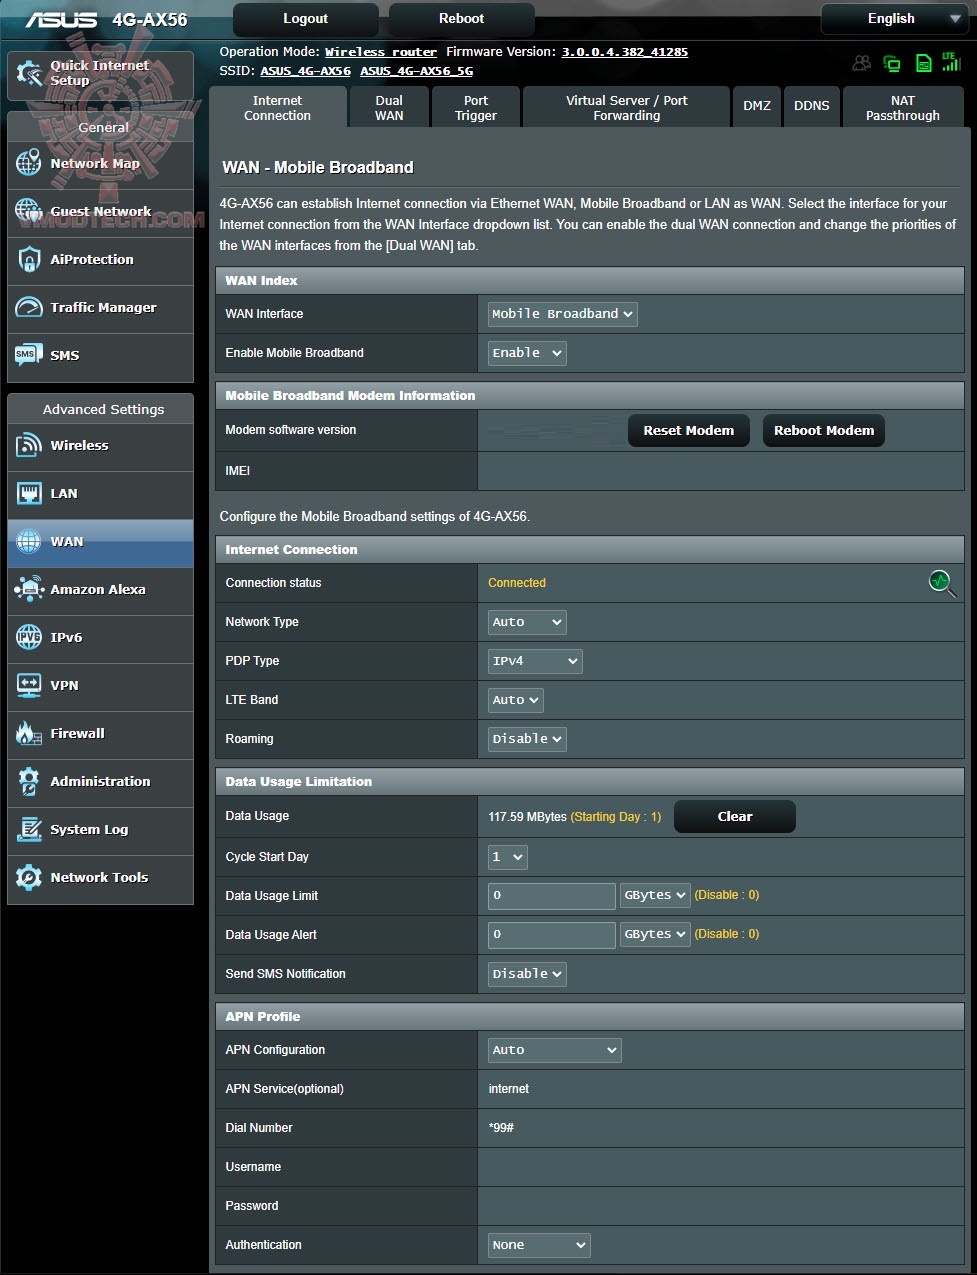This screenshot has height=1275, width=977.
Task: Open the PDP Type dropdown
Action: click(x=535, y=661)
